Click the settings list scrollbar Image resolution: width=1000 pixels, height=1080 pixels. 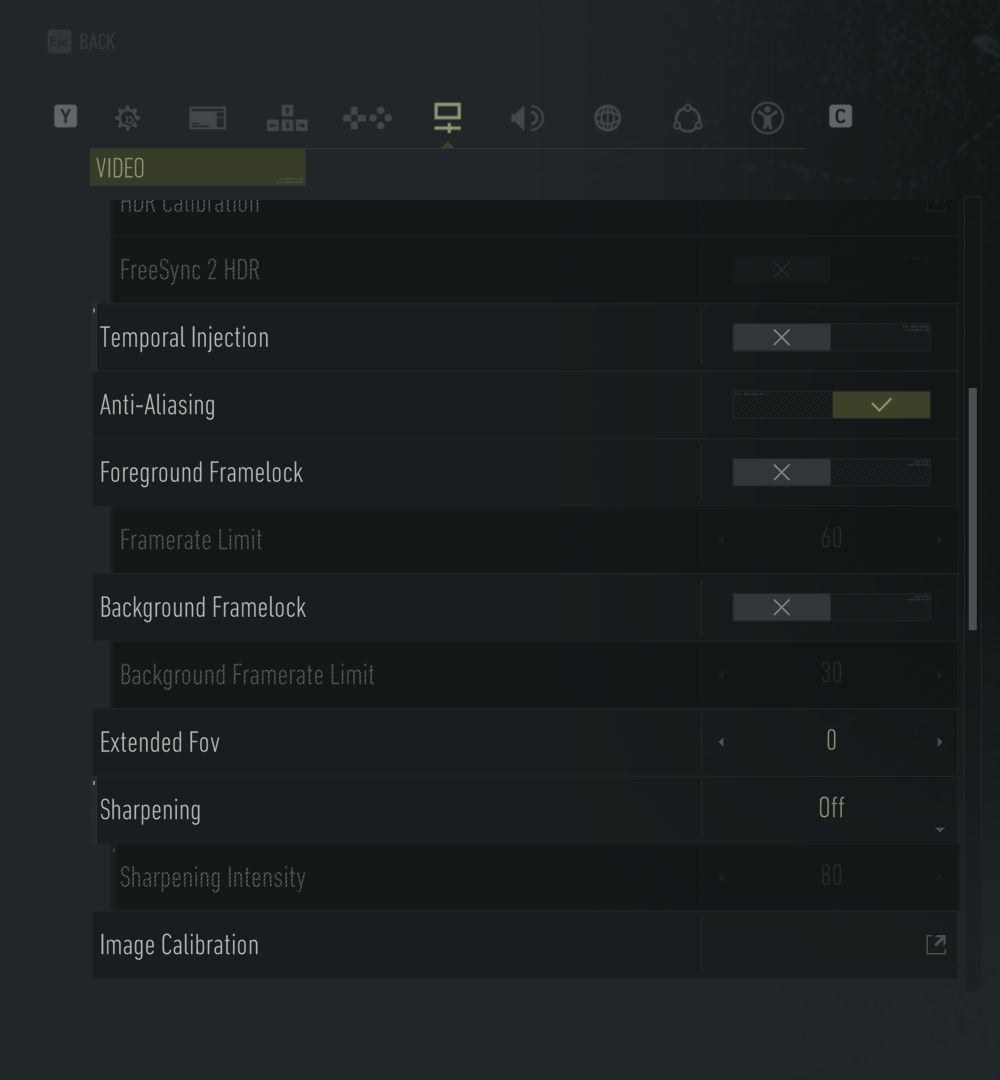point(973,509)
